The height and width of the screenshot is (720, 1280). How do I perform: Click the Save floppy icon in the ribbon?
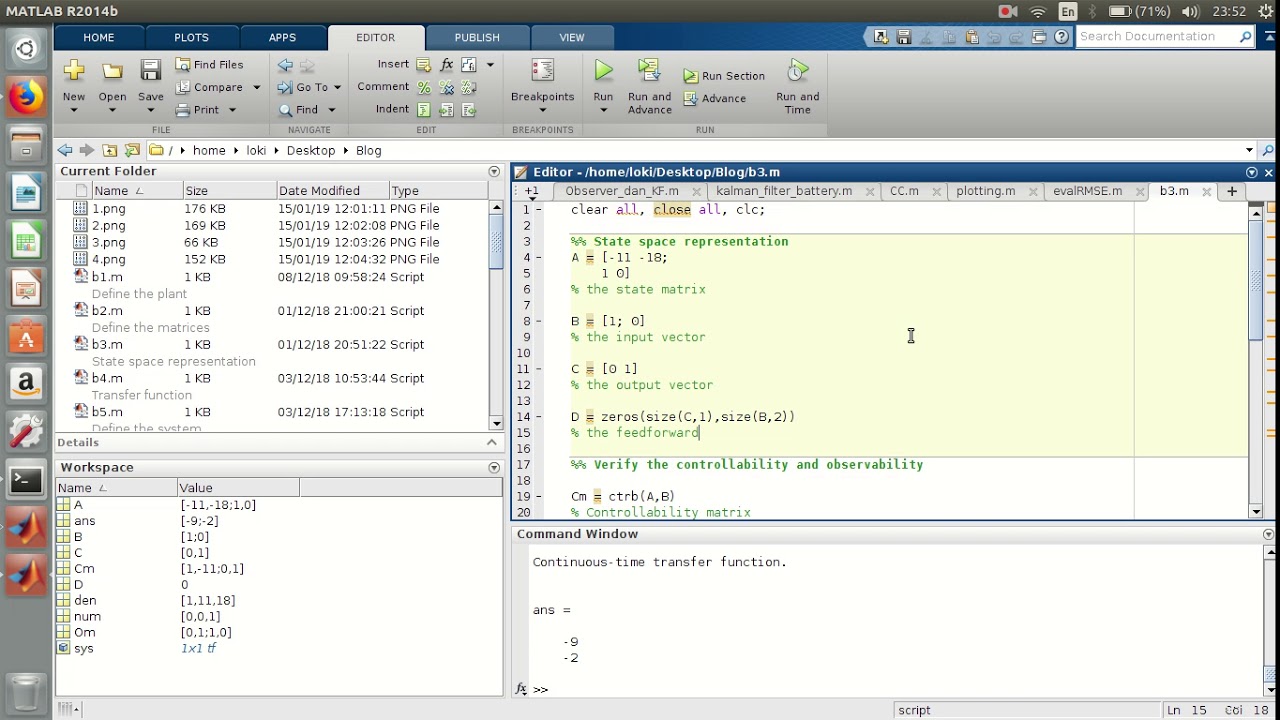pos(150,71)
